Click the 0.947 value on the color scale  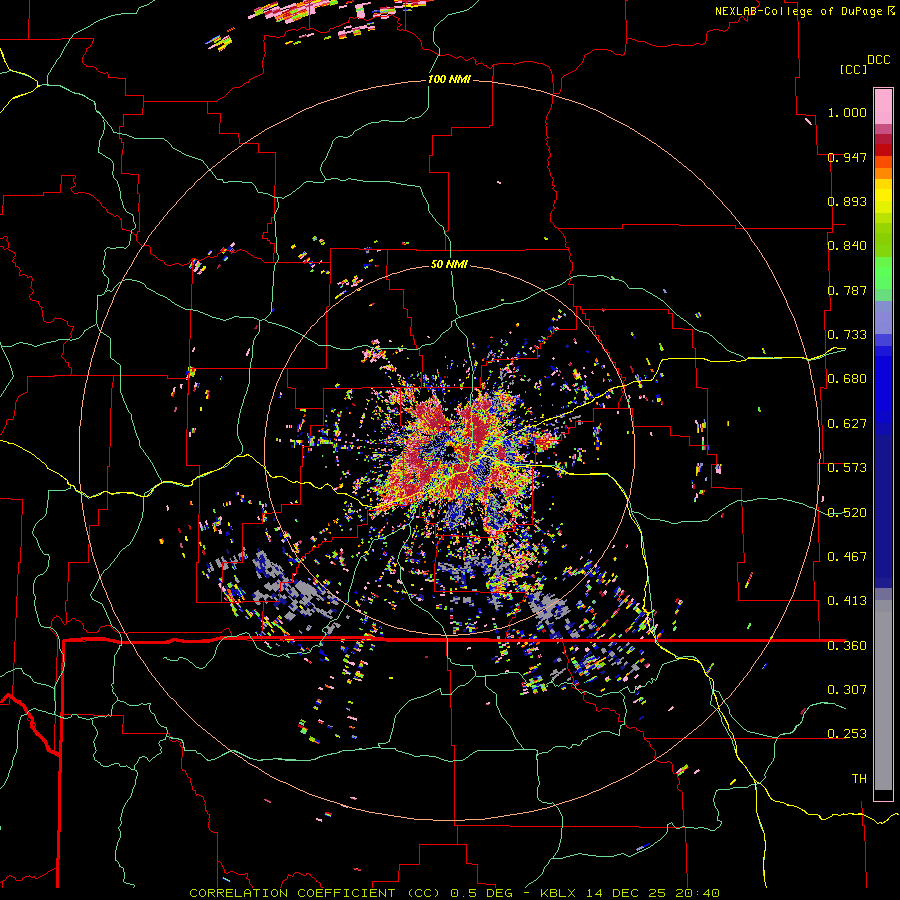[847, 157]
